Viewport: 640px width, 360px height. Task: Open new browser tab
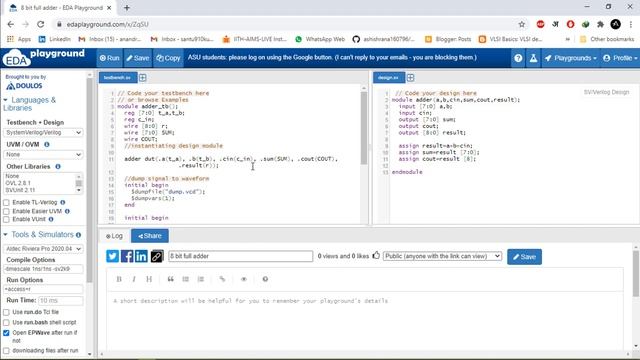pyautogui.click(x=127, y=8)
